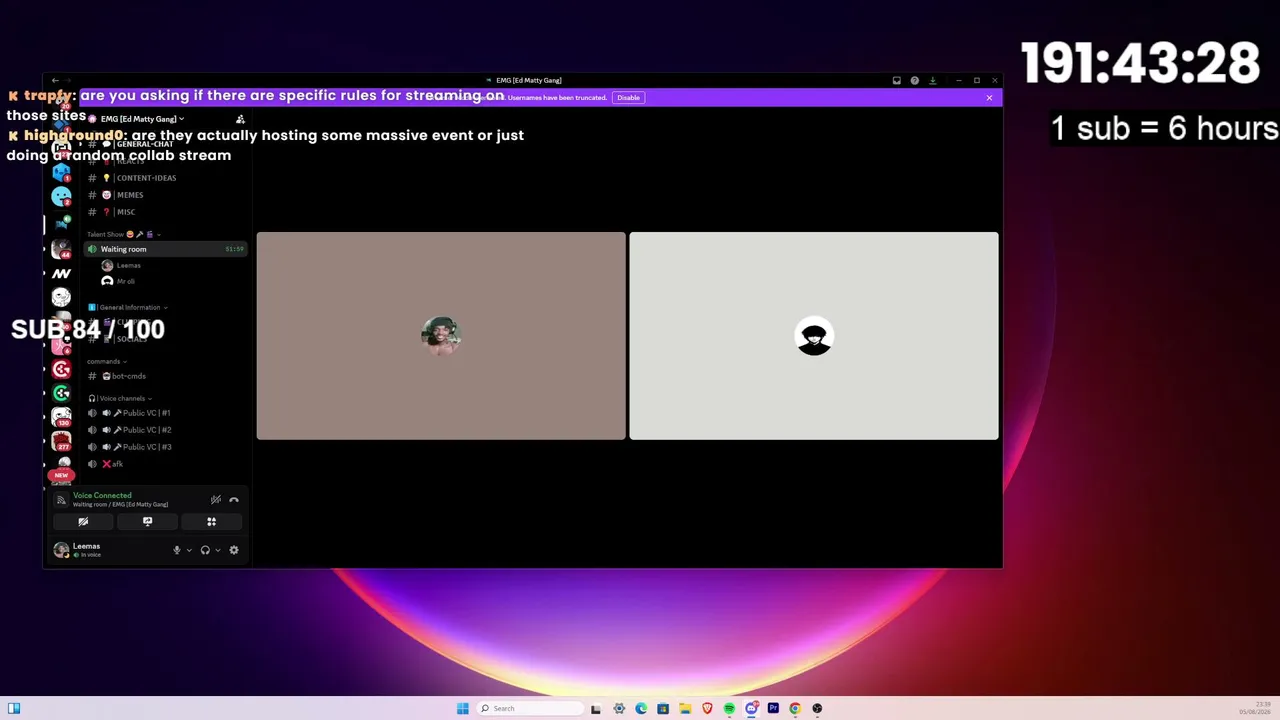Open microphone input options arrow
This screenshot has height=720, width=1280.
click(x=189, y=550)
